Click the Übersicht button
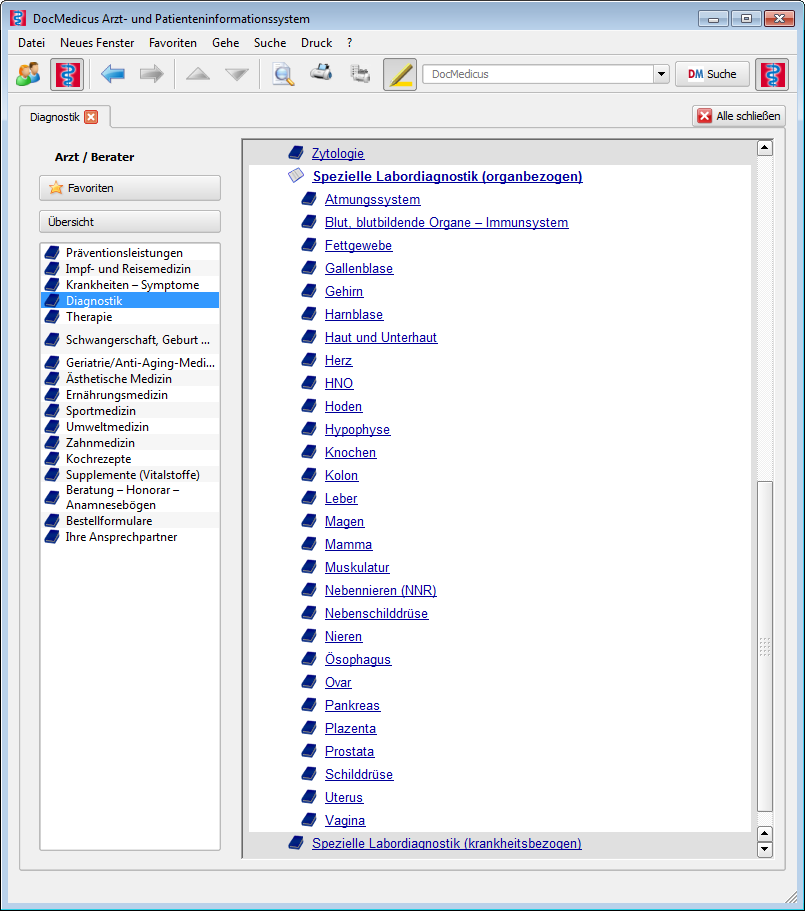805x911 pixels. (130, 222)
